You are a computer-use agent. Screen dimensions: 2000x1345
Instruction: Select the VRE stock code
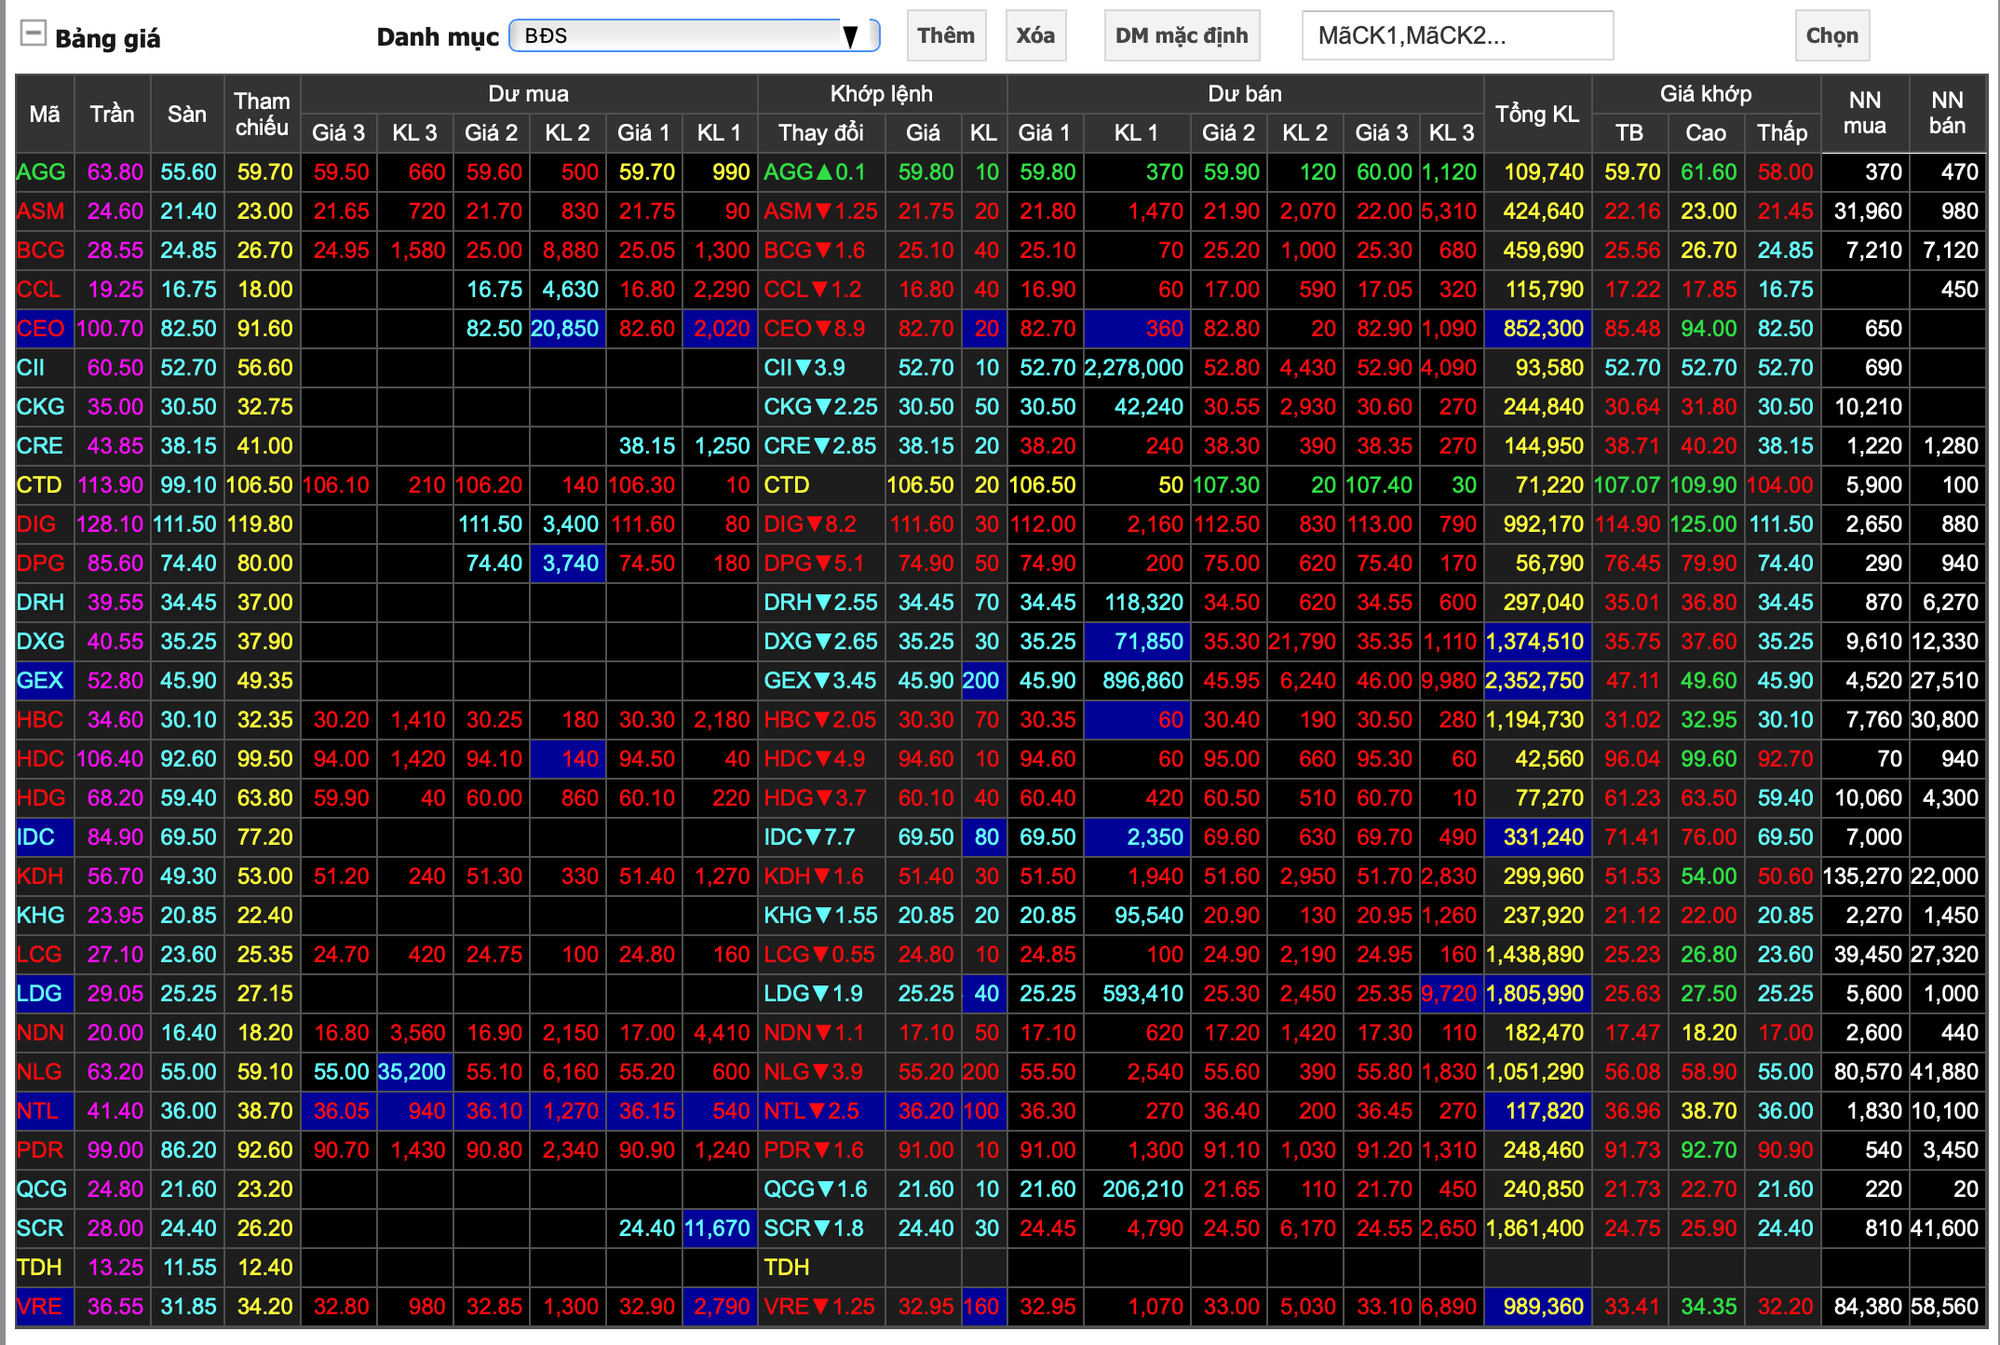[41, 1306]
